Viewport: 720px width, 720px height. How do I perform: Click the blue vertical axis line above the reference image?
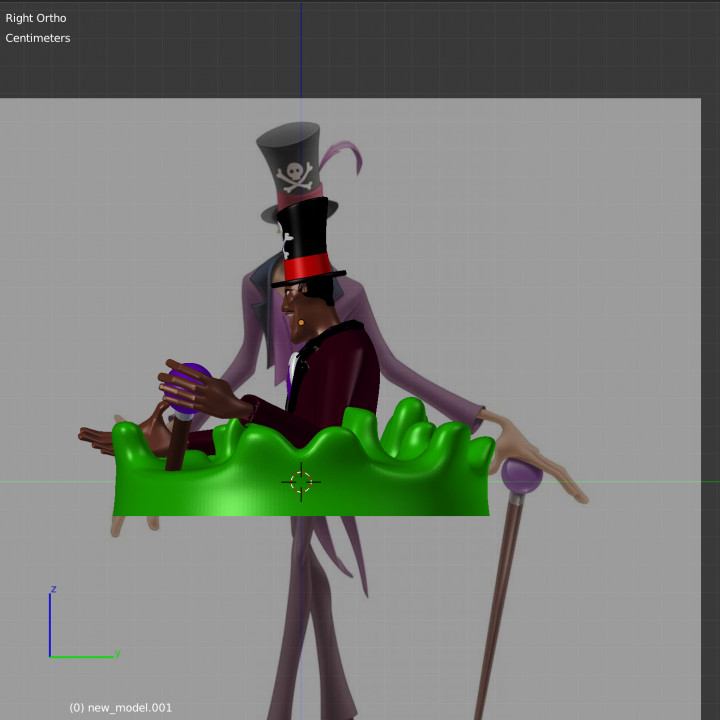coord(301,50)
